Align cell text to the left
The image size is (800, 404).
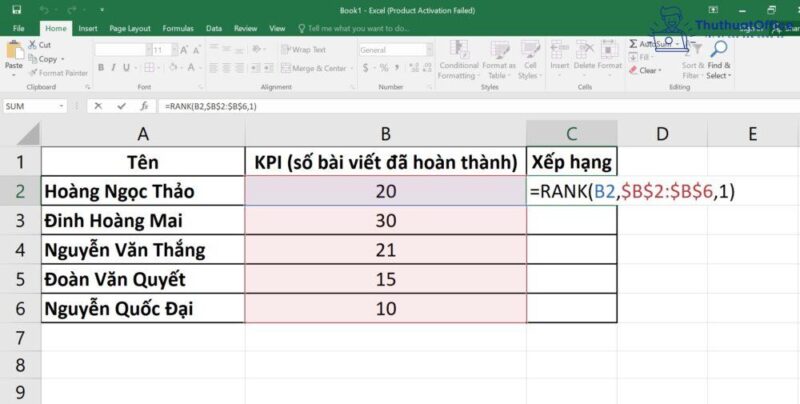(214, 68)
